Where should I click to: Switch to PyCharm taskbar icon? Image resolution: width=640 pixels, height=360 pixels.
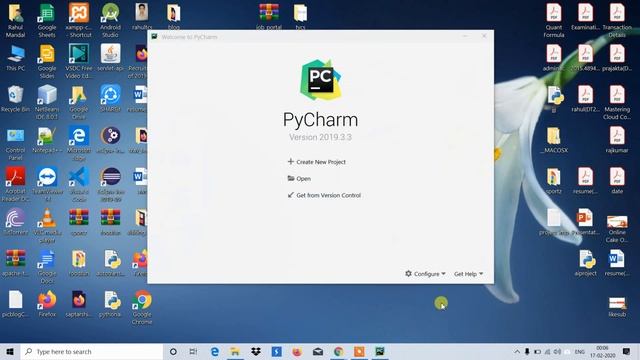pyautogui.click(x=380, y=351)
